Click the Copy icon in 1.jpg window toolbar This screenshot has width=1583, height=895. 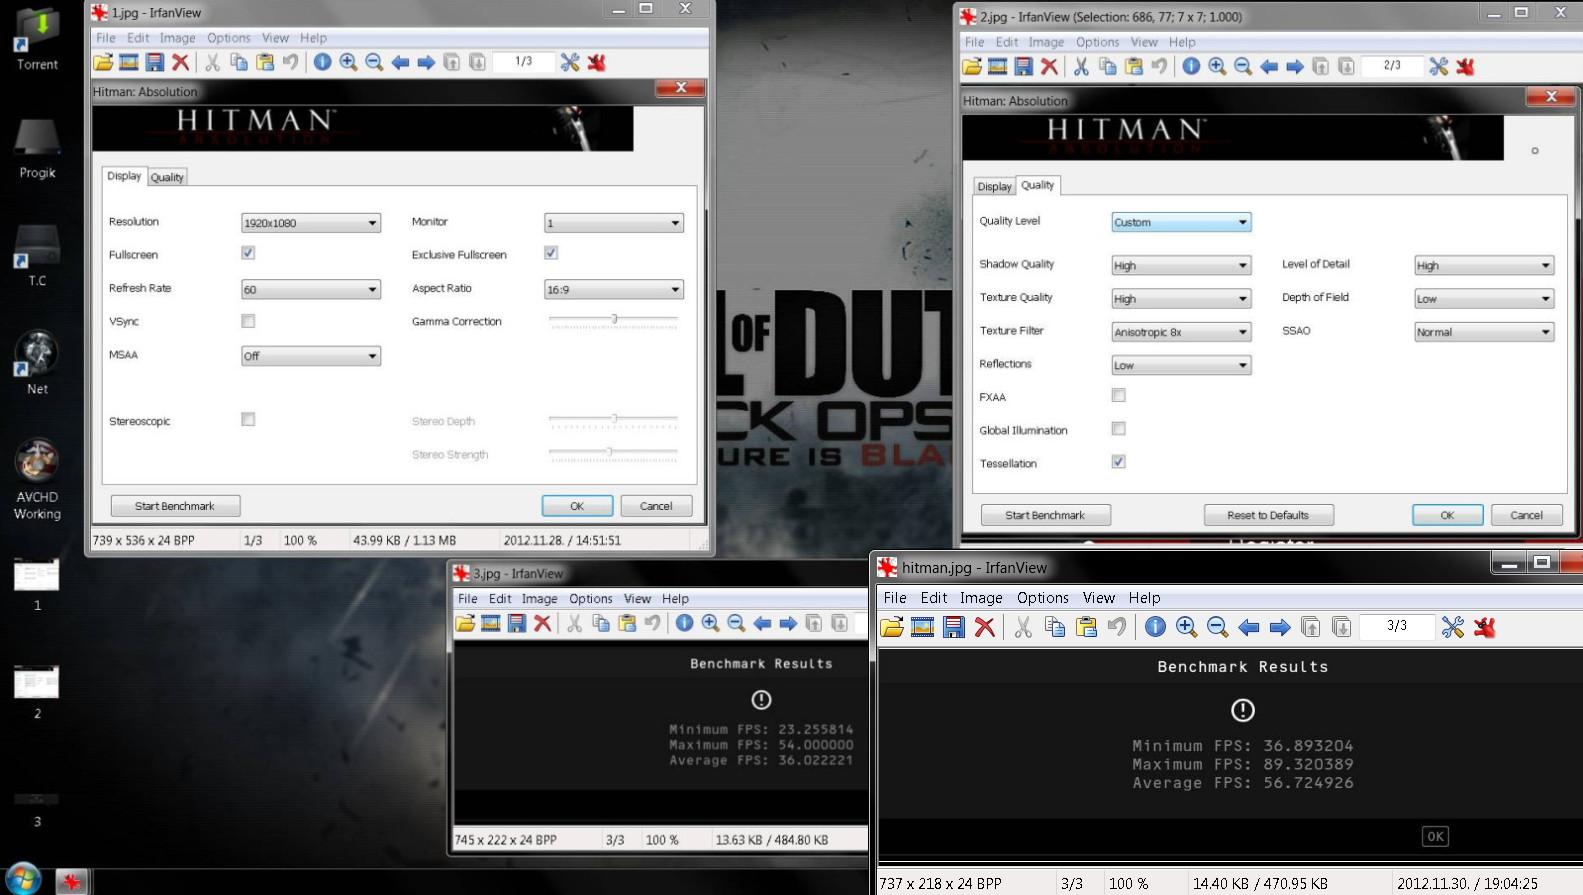pos(239,62)
